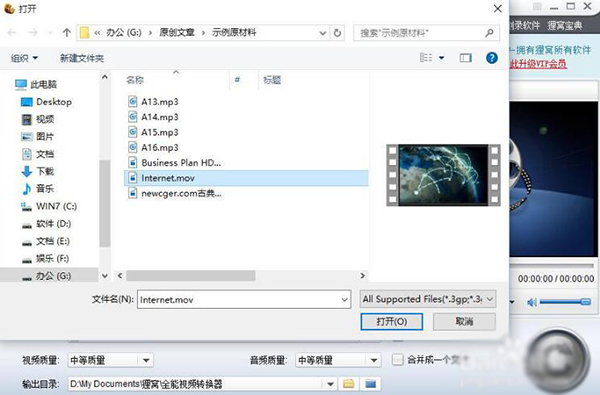600x395 pixels.
Task: Click the blue folder icon beside output path
Action: coord(370,384)
